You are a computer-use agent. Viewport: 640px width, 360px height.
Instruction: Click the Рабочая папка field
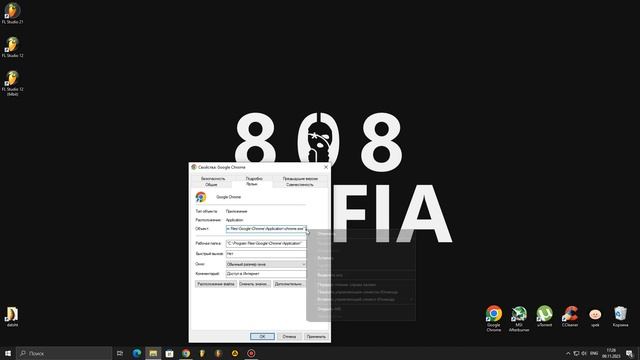(266, 243)
